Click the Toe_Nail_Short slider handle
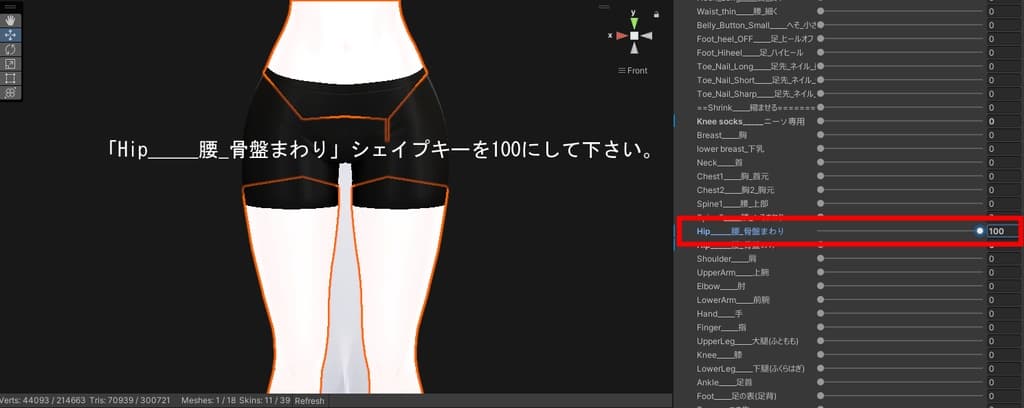The height and width of the screenshot is (408, 1024). tap(821, 80)
